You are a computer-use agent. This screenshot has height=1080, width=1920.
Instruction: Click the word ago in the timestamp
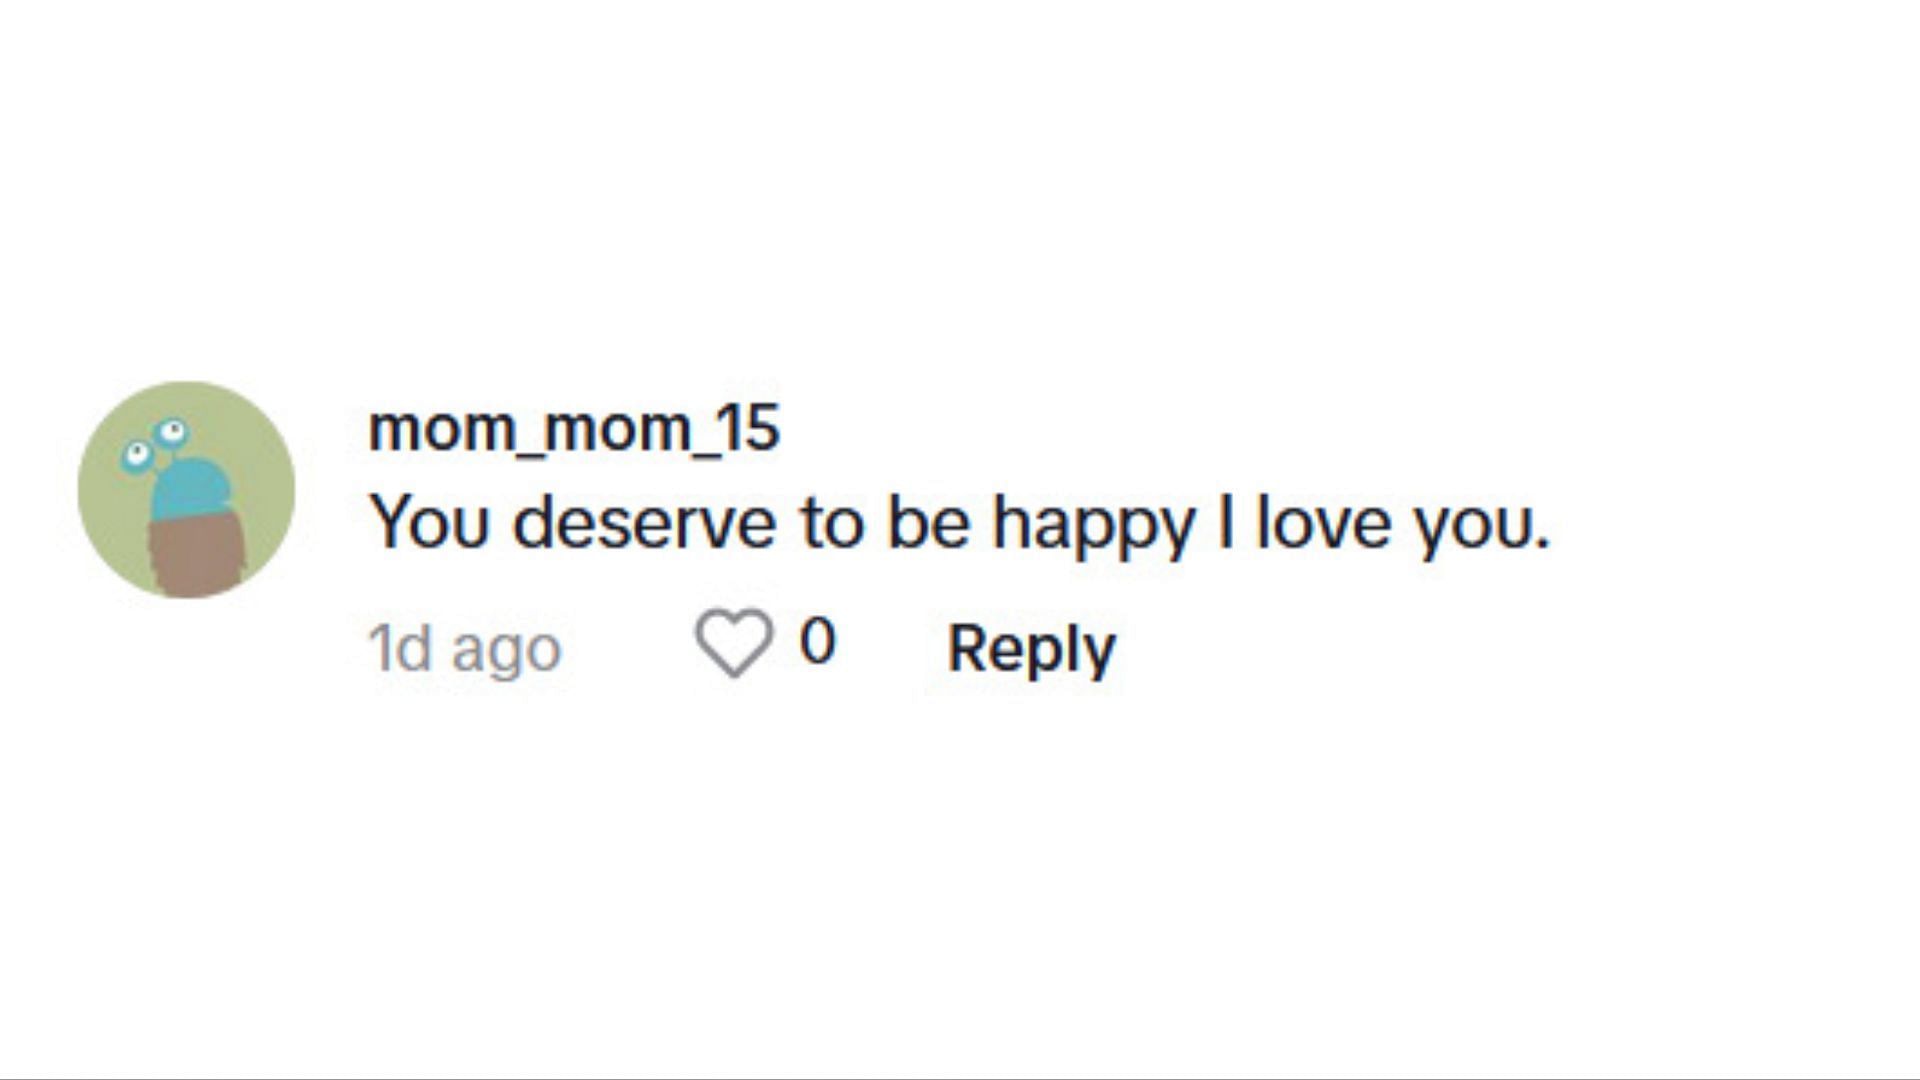[x=507, y=653]
